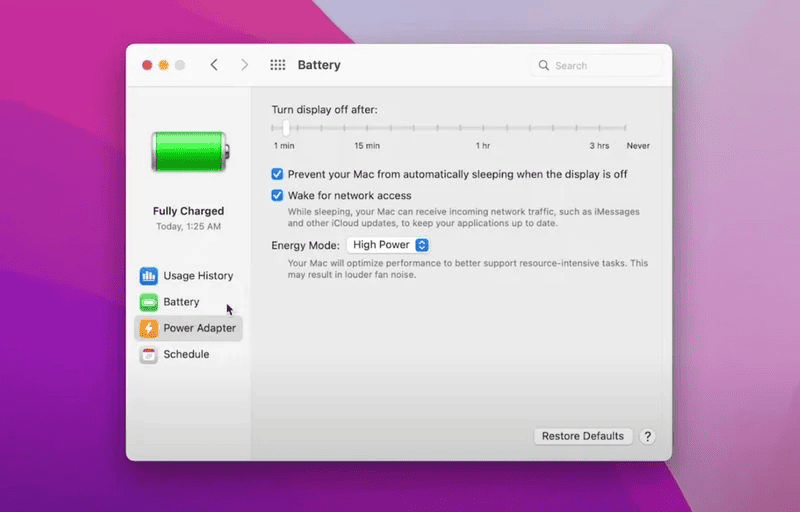Click the large green battery status image
The image size is (800, 512).
click(x=189, y=151)
